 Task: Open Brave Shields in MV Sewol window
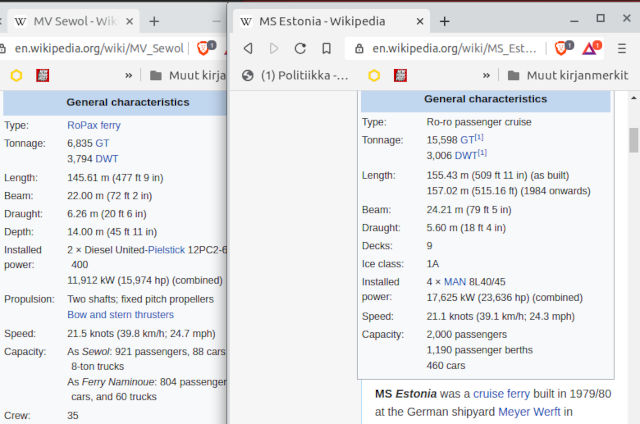coord(204,48)
